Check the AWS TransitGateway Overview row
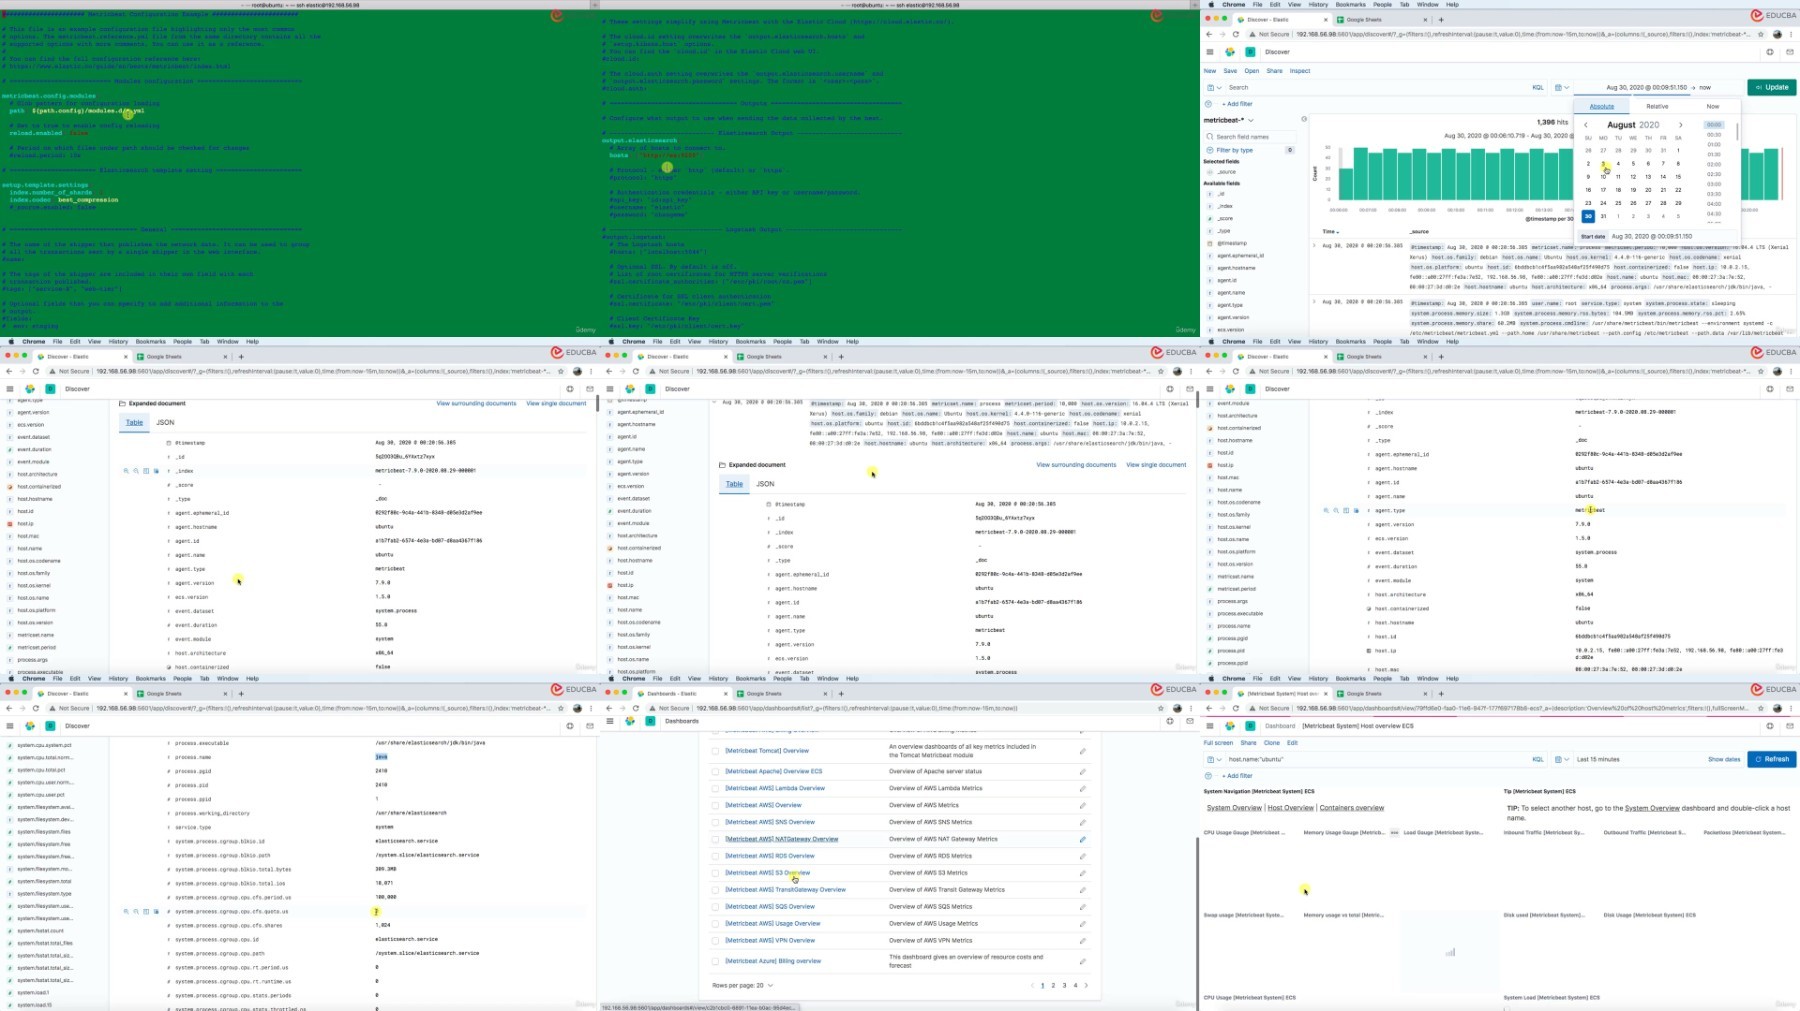 (x=715, y=890)
